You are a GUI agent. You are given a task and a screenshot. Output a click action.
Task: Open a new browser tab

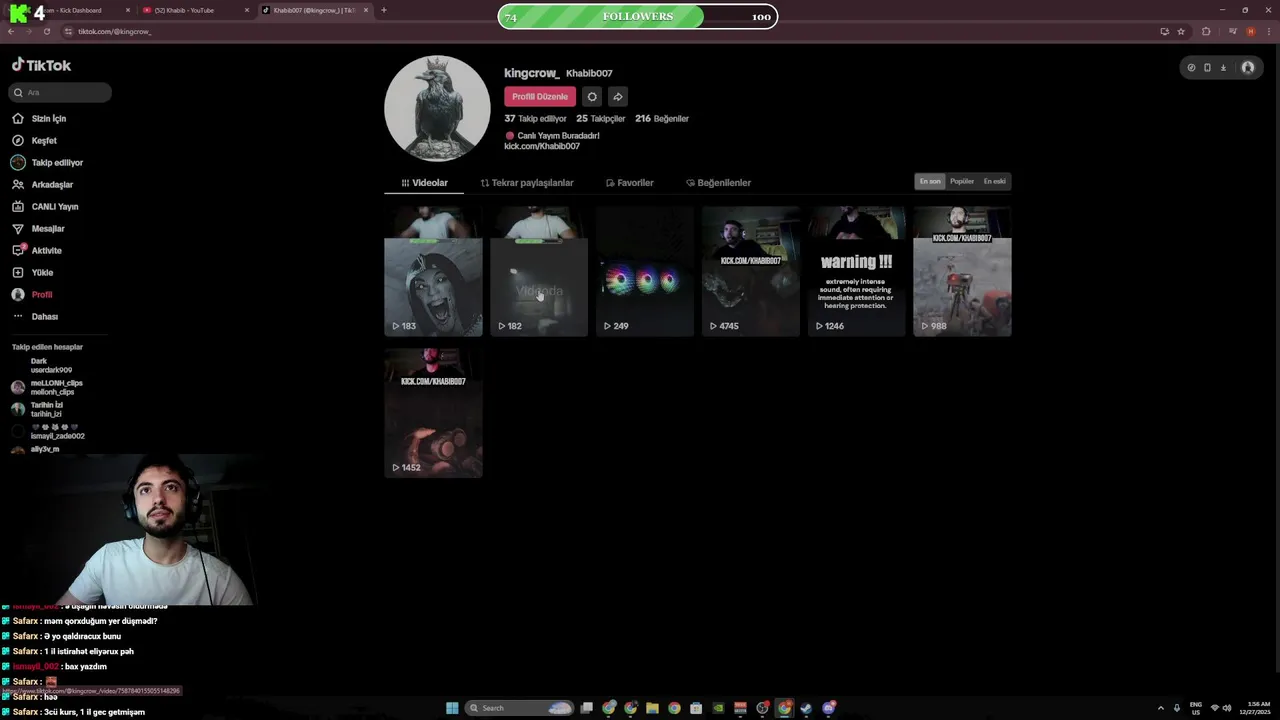[384, 10]
